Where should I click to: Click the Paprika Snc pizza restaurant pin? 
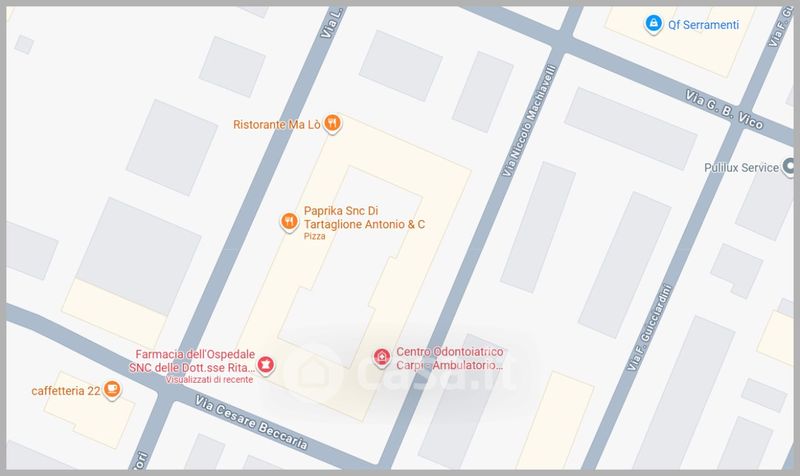[289, 222]
